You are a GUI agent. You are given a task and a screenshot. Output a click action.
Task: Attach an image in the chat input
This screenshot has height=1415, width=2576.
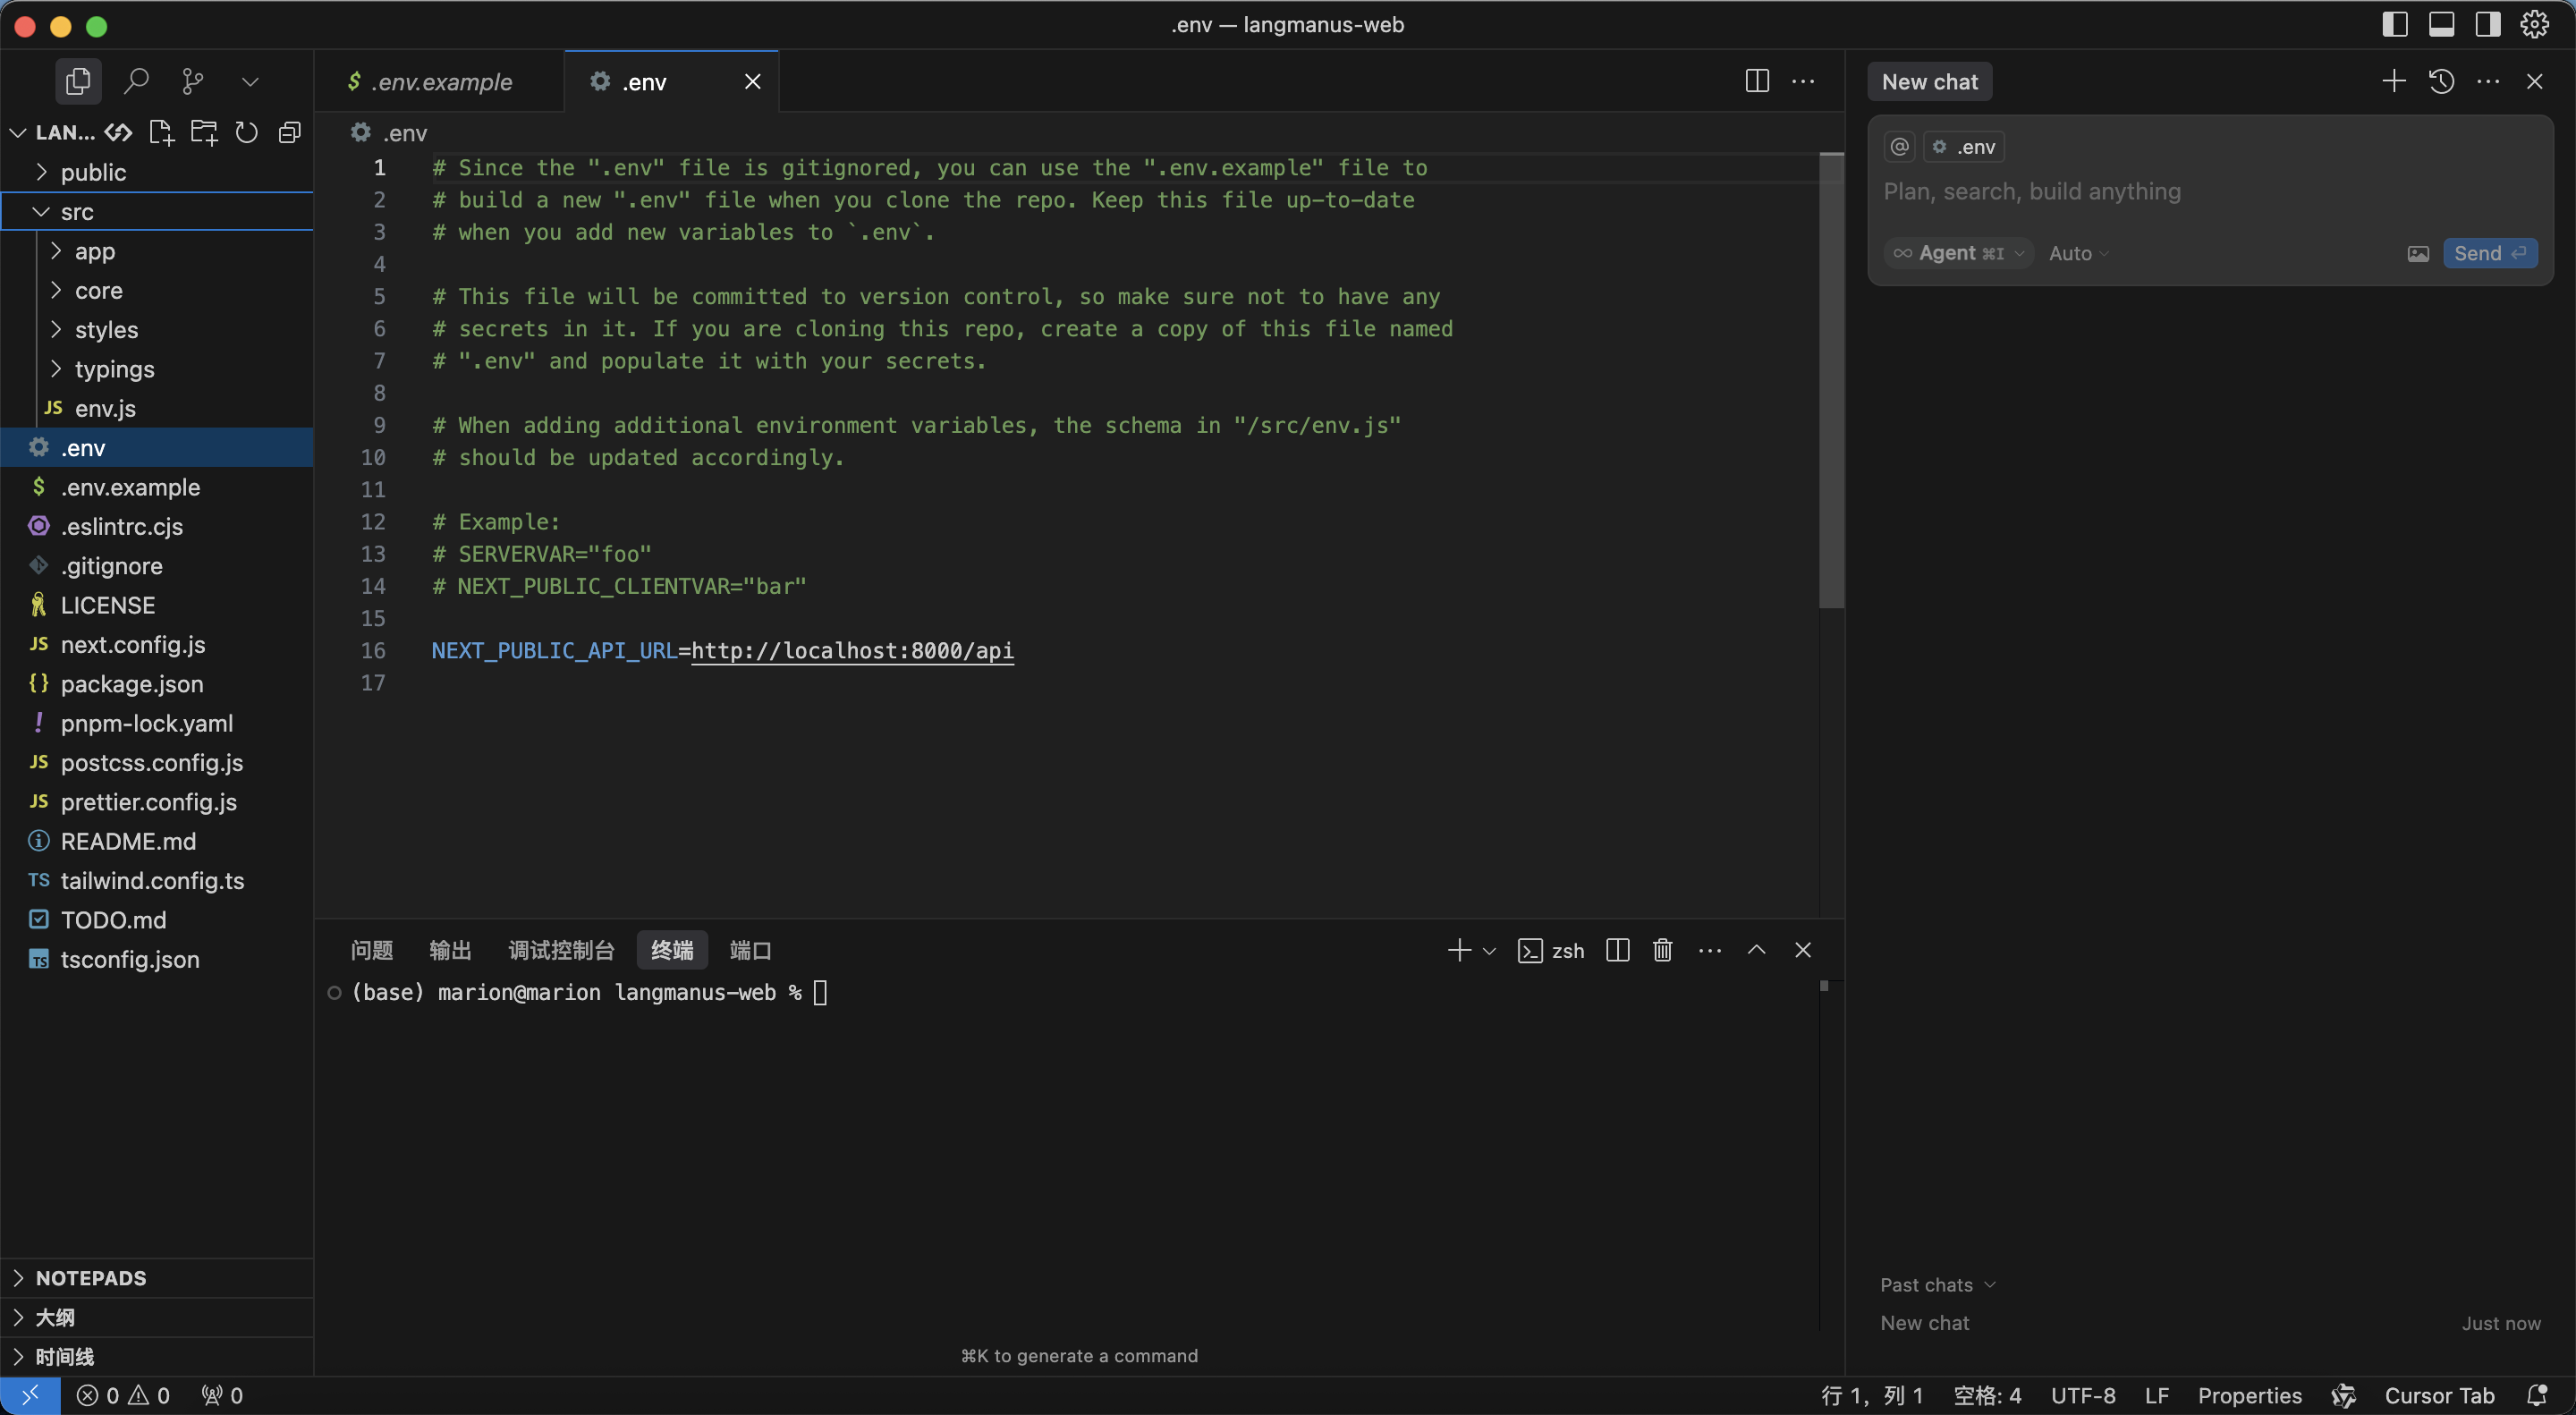(2417, 254)
